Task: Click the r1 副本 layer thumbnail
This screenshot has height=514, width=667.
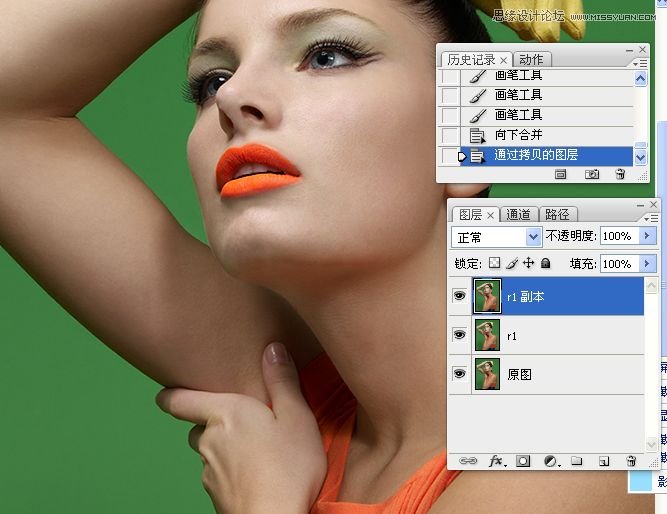Action: pyautogui.click(x=487, y=296)
